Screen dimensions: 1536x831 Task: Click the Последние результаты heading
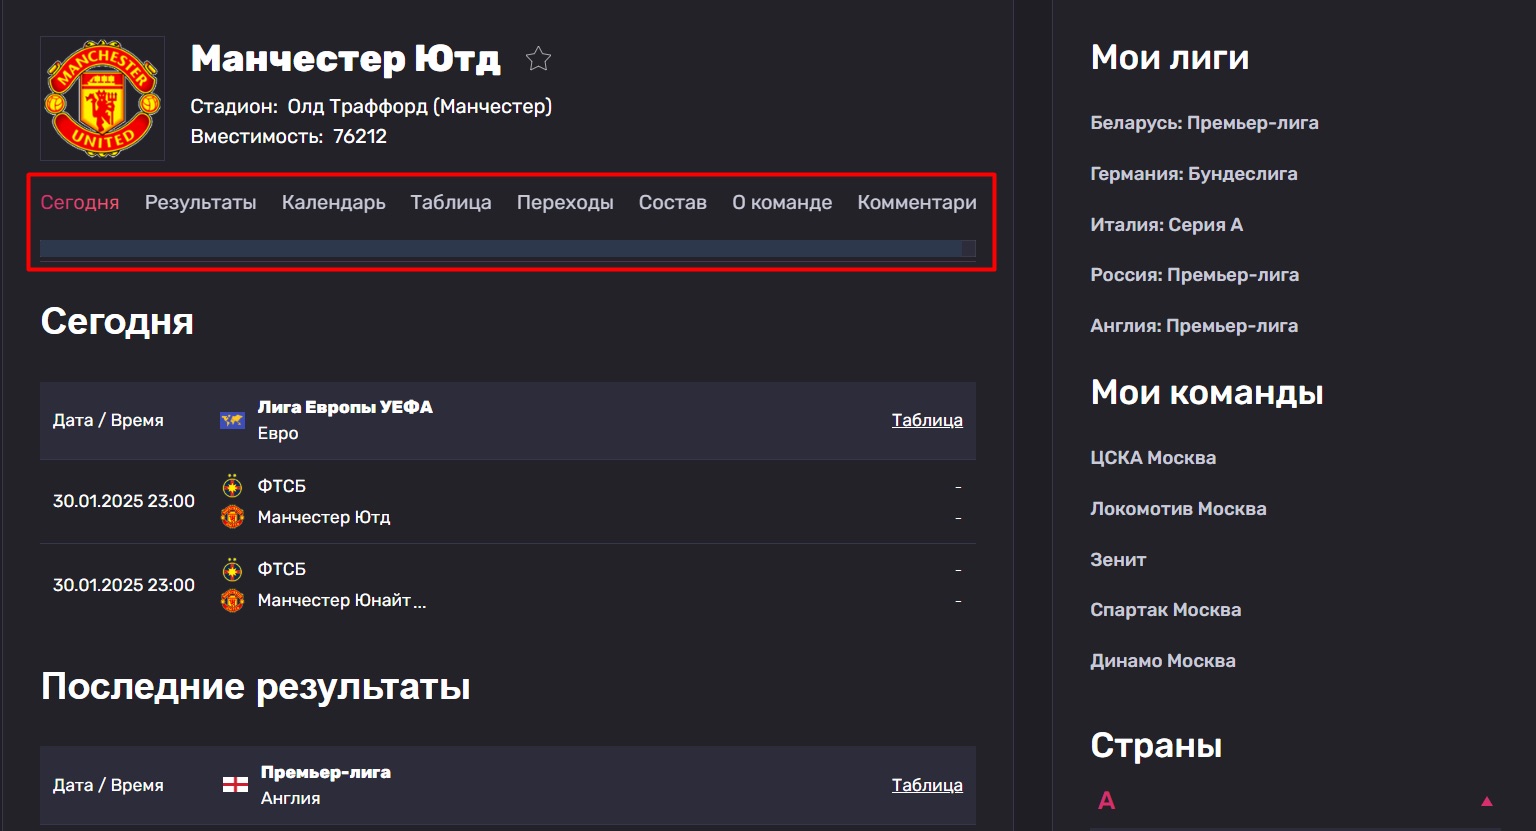tap(256, 686)
